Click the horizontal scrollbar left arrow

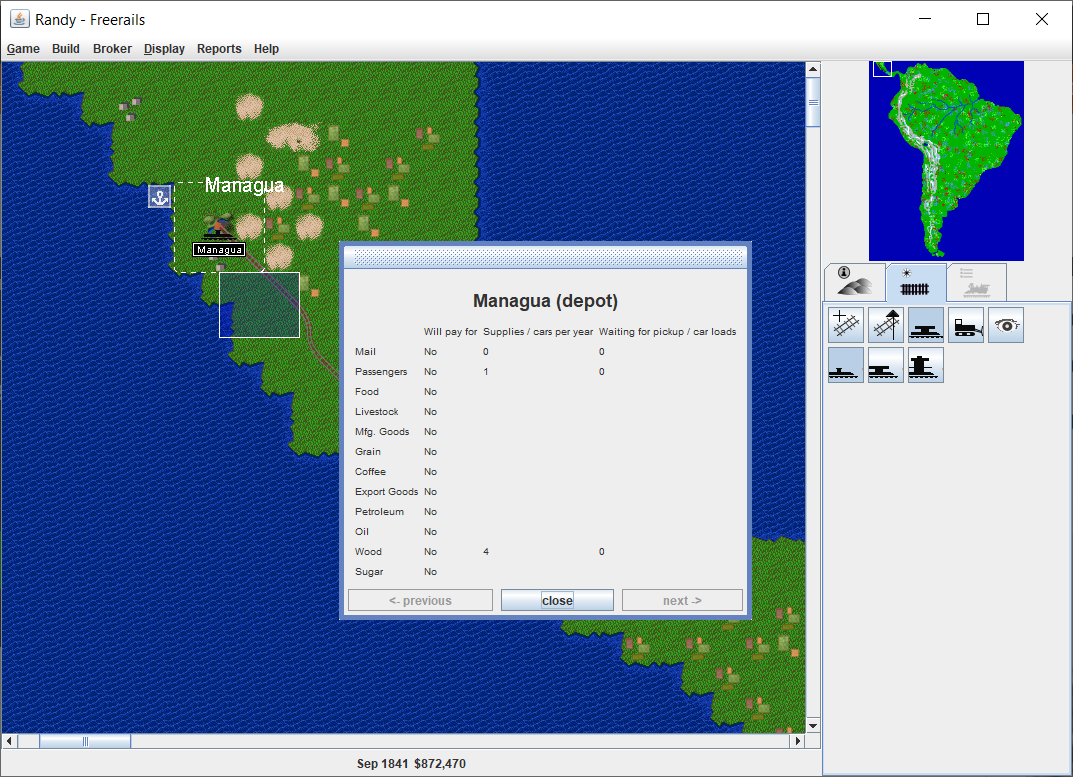coord(9,741)
